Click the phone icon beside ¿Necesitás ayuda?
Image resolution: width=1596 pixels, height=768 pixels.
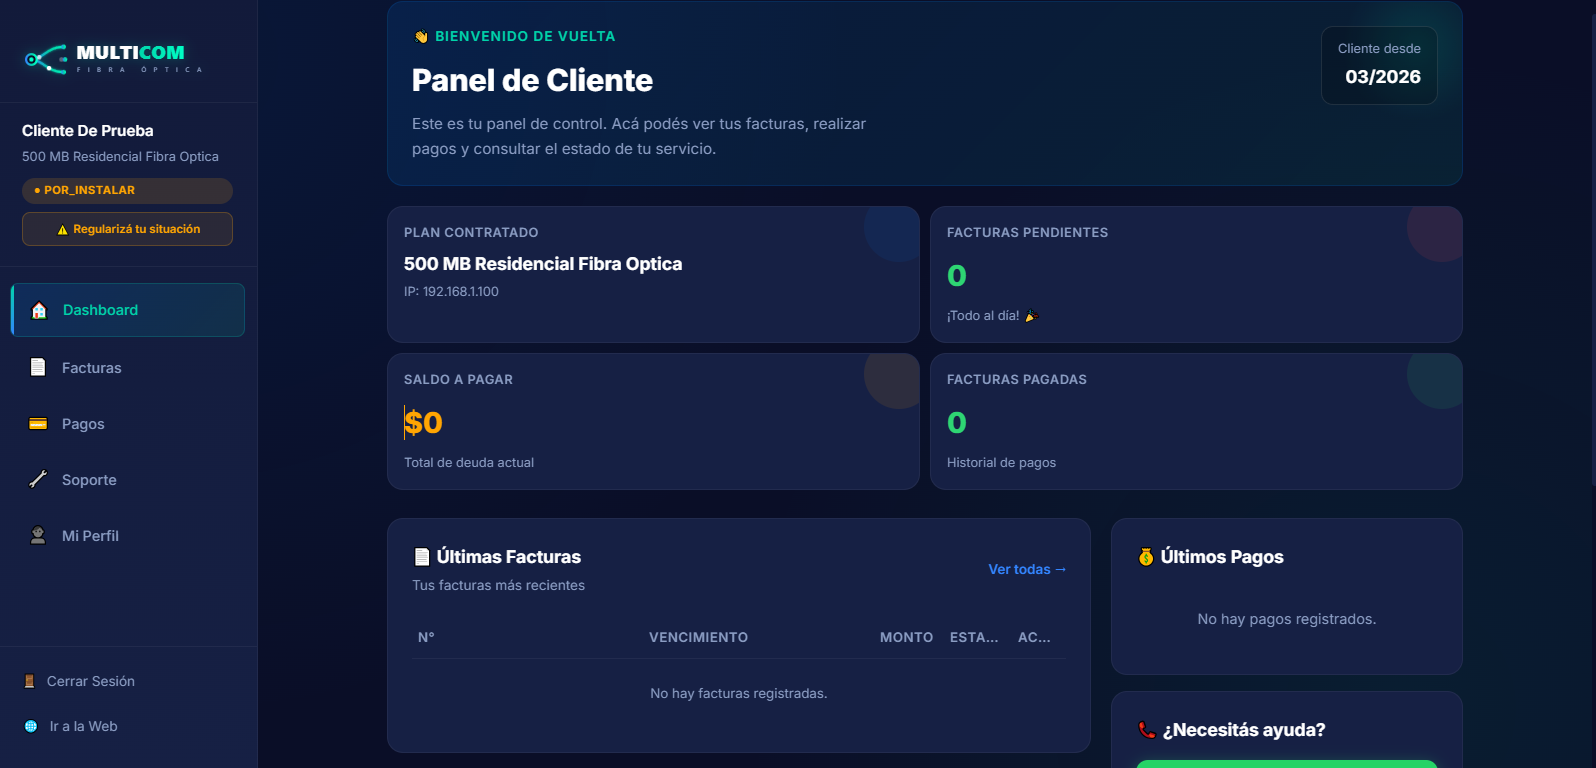click(x=1147, y=730)
